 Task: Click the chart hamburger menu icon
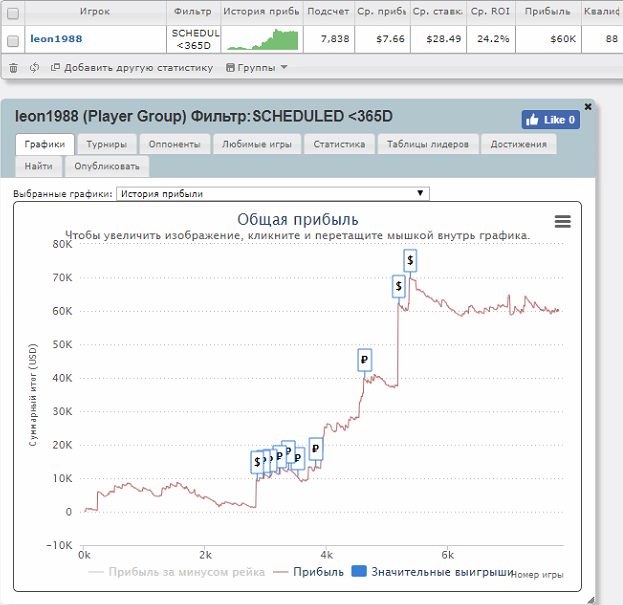(563, 221)
